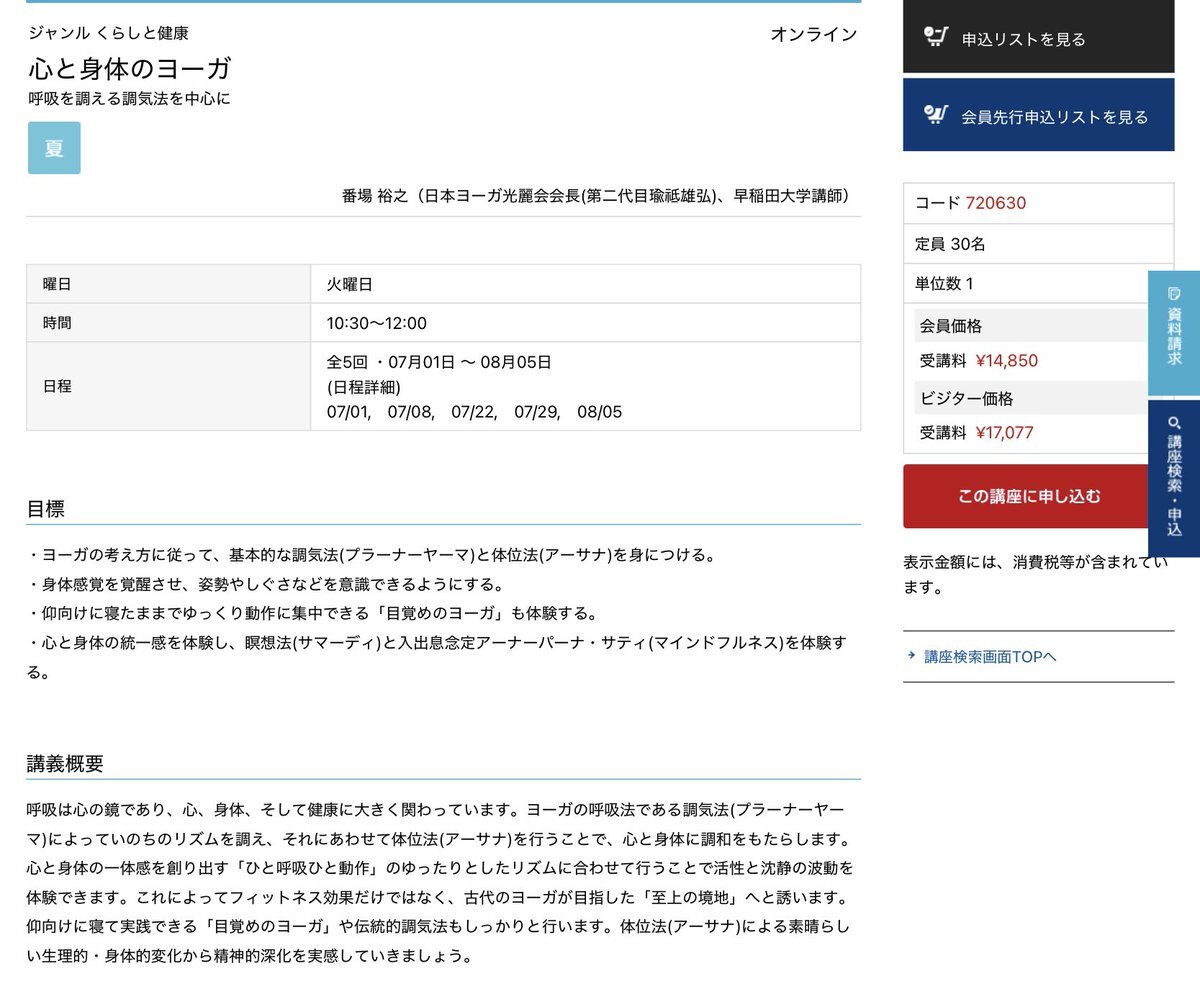
Task: Click 単位数 1 row
Action: coord(1038,284)
